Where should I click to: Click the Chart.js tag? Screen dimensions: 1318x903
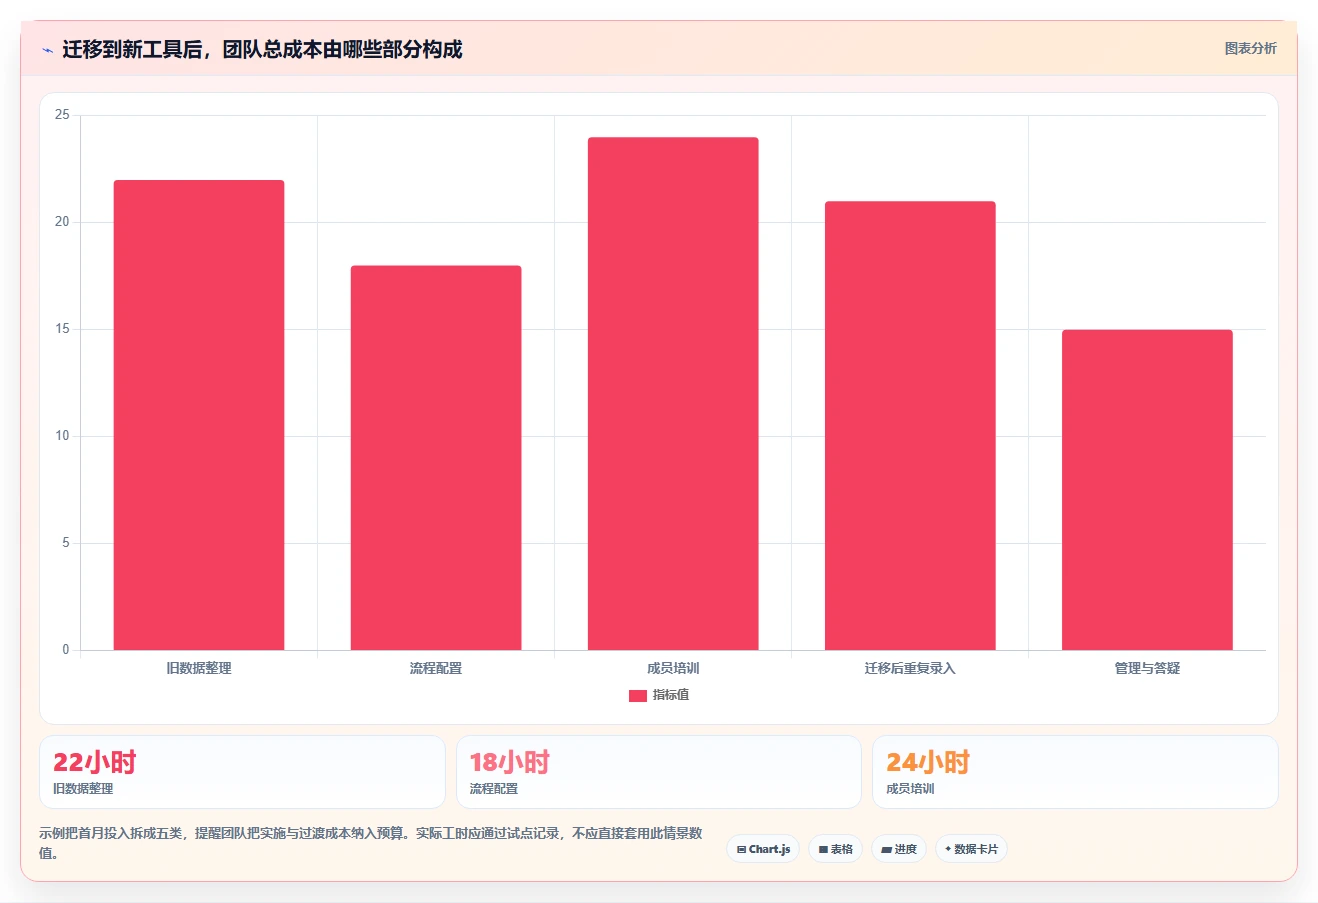click(763, 849)
